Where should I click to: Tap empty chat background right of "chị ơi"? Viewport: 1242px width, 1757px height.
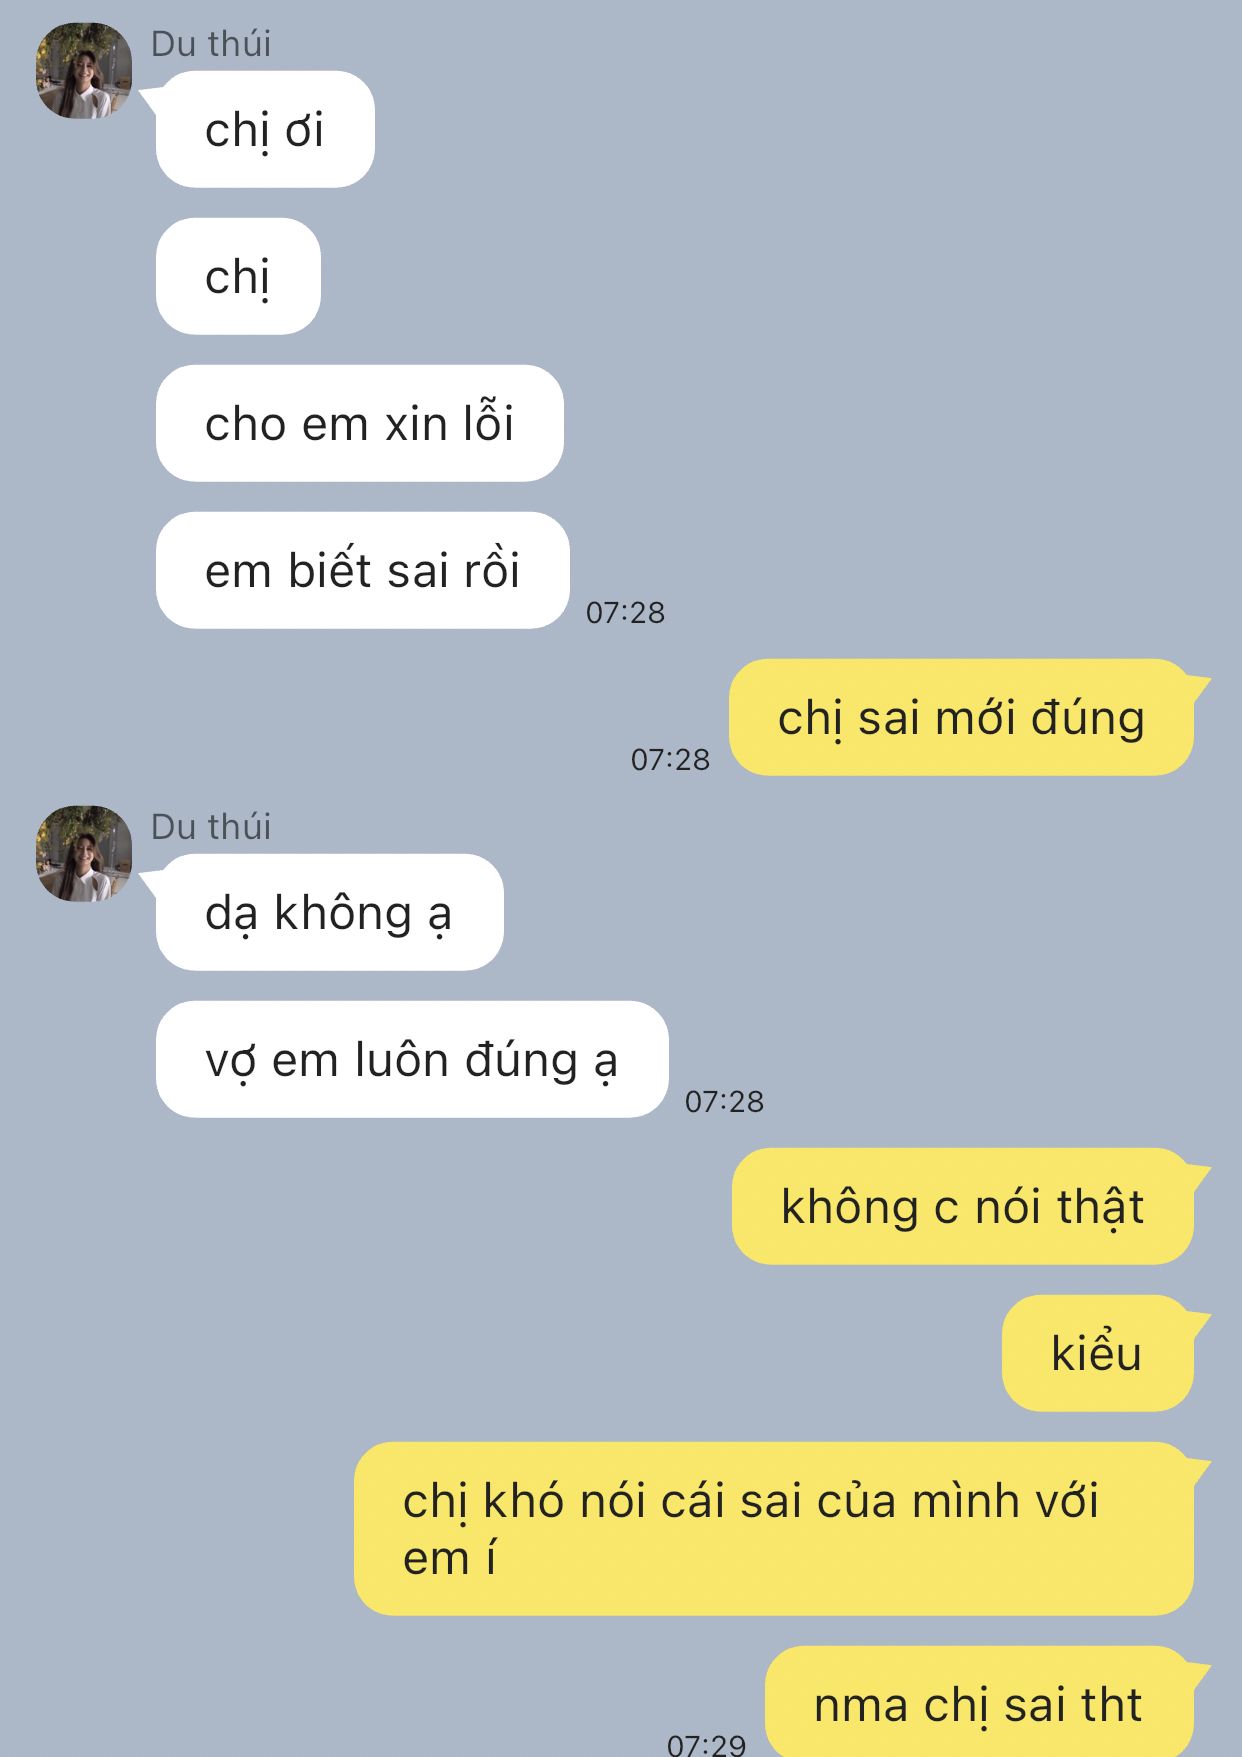point(800,129)
